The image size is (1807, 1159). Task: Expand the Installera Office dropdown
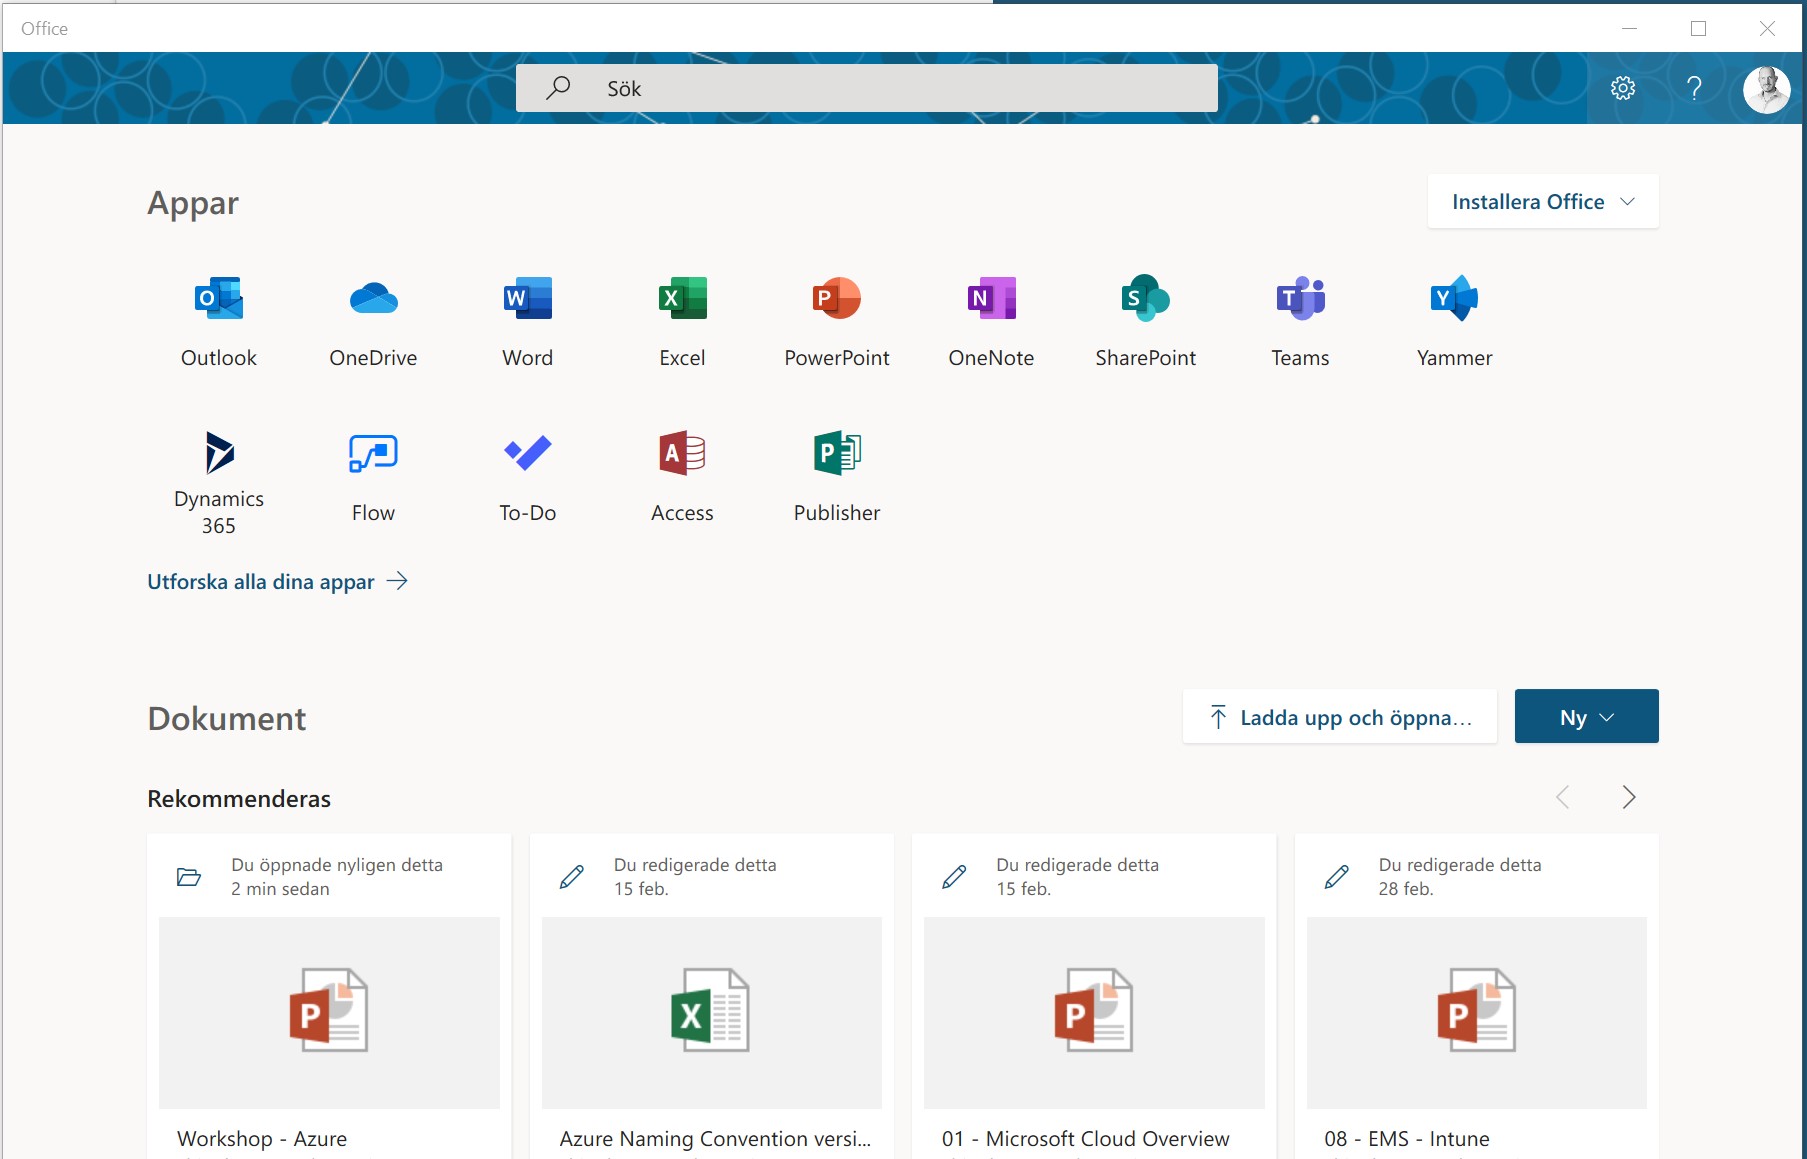[1543, 202]
